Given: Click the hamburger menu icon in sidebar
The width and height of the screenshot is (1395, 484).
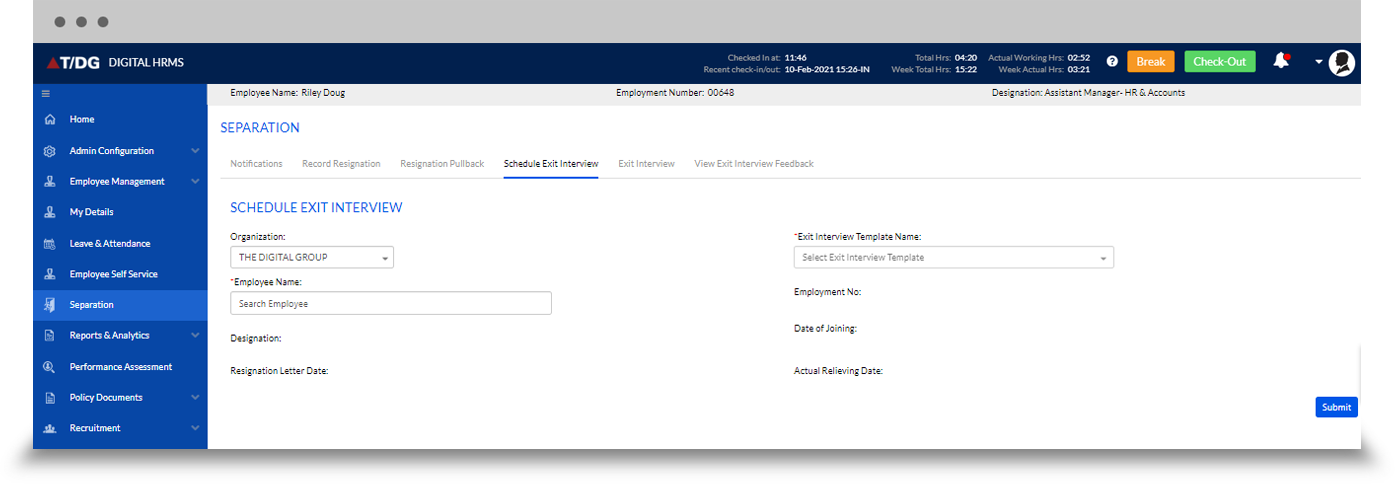Looking at the screenshot, I should click(45, 93).
